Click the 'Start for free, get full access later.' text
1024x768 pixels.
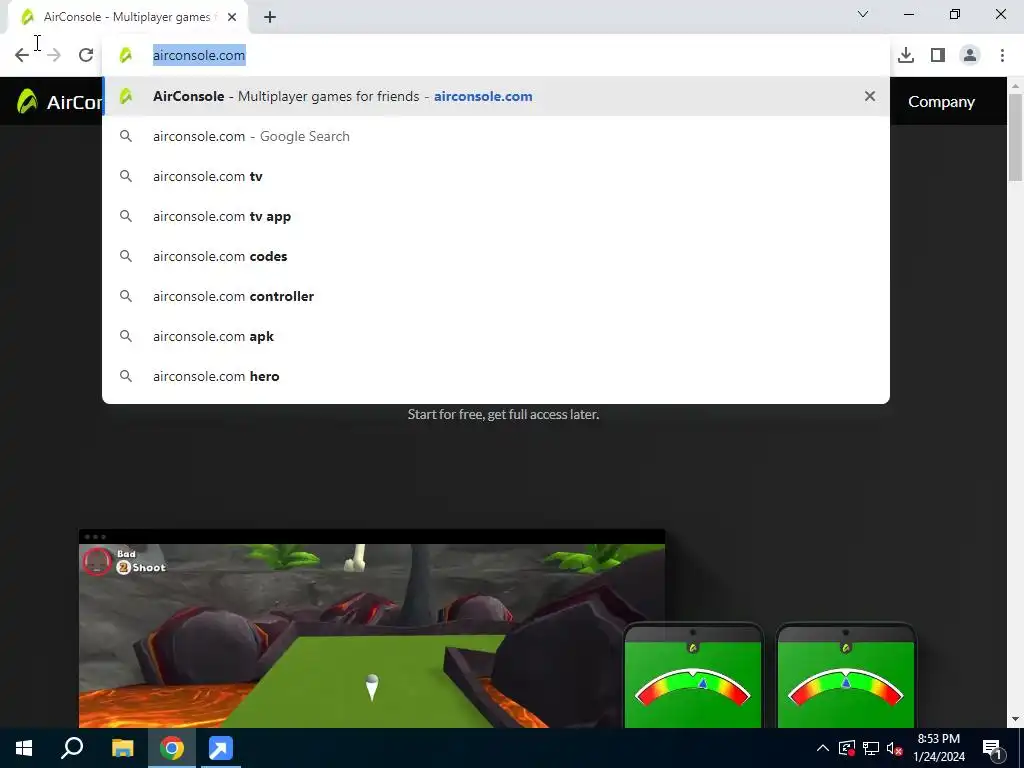504,414
